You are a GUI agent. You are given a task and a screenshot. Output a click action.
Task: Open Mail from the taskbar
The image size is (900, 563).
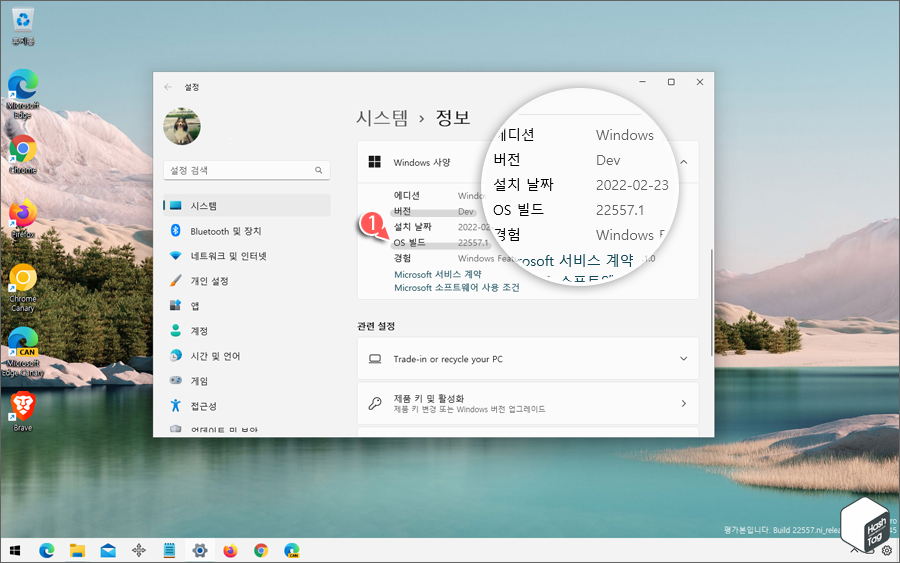[x=108, y=551]
